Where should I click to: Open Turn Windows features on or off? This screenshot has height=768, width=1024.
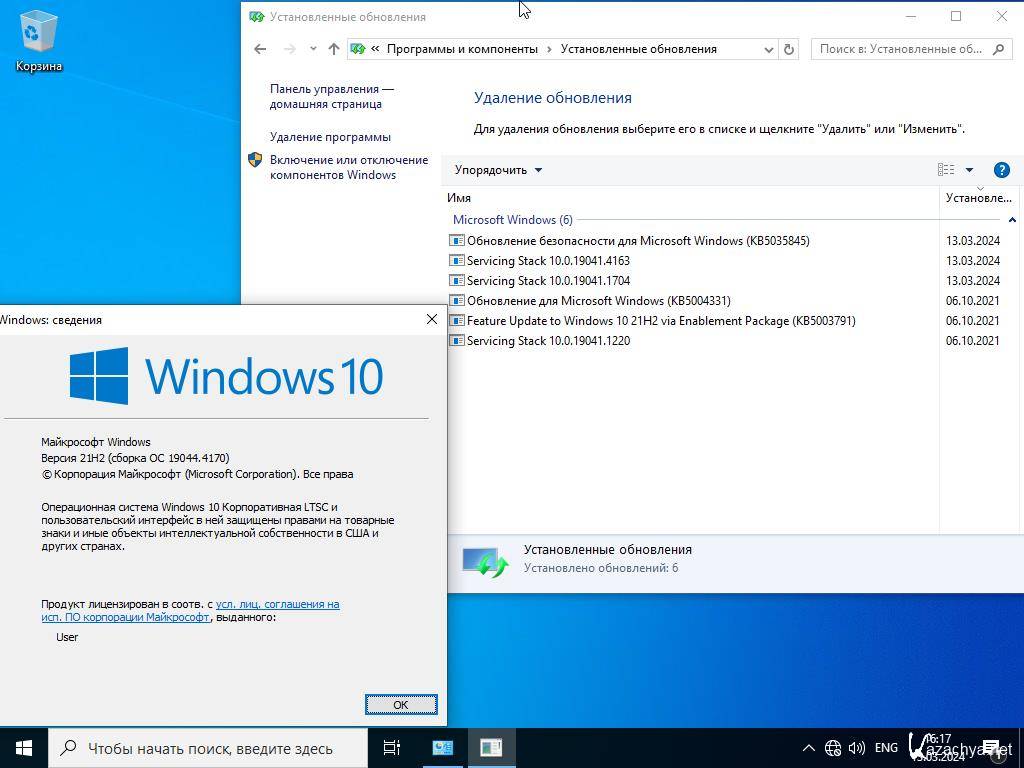348,167
